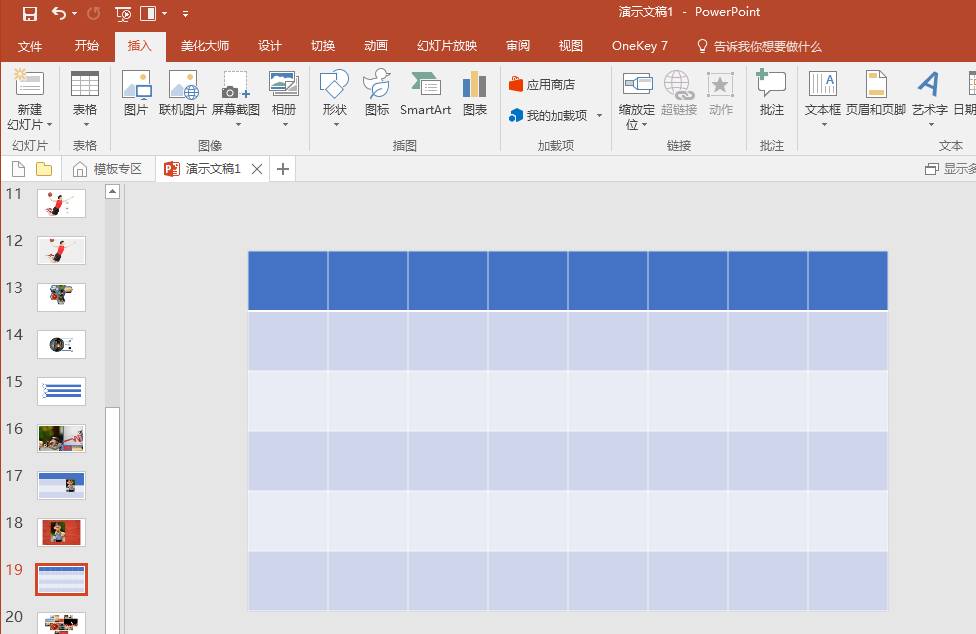
Task: Insert a SmartArt graphic
Action: click(425, 93)
